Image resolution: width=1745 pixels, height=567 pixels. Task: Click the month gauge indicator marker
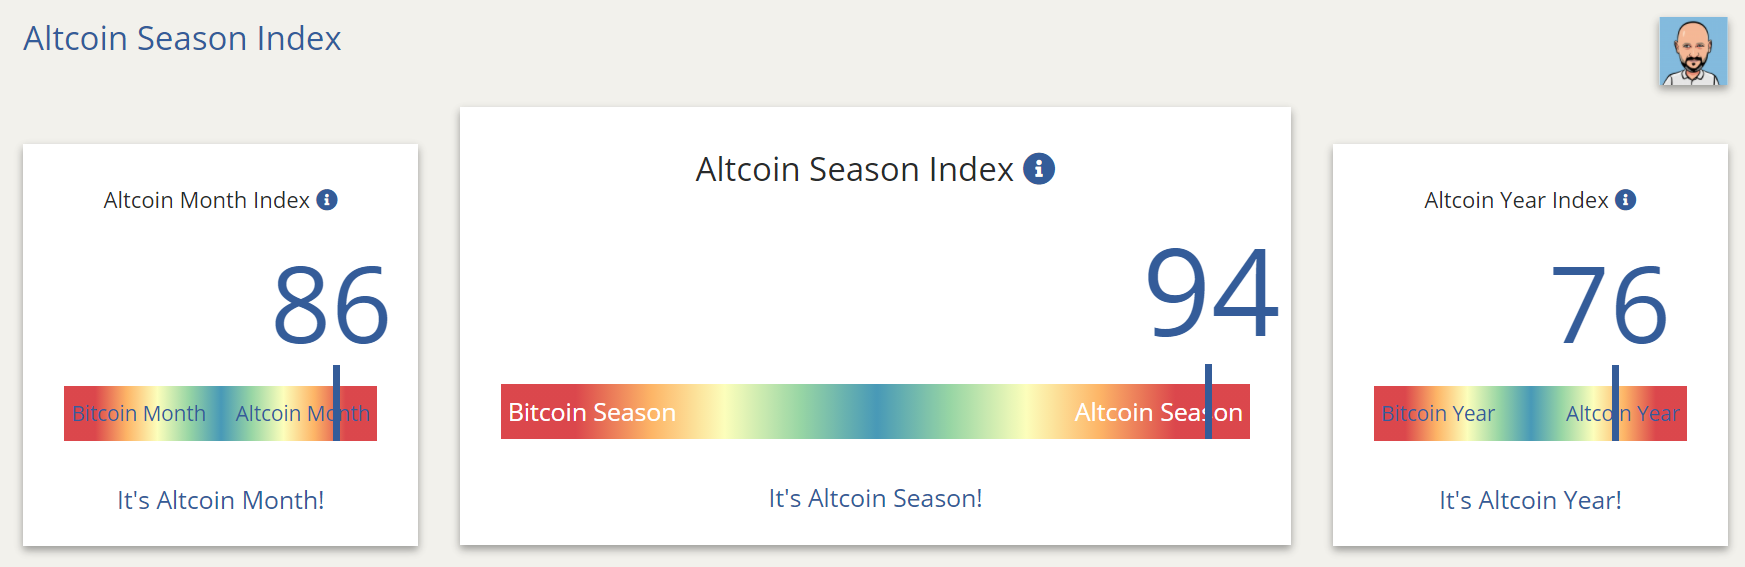(336, 403)
